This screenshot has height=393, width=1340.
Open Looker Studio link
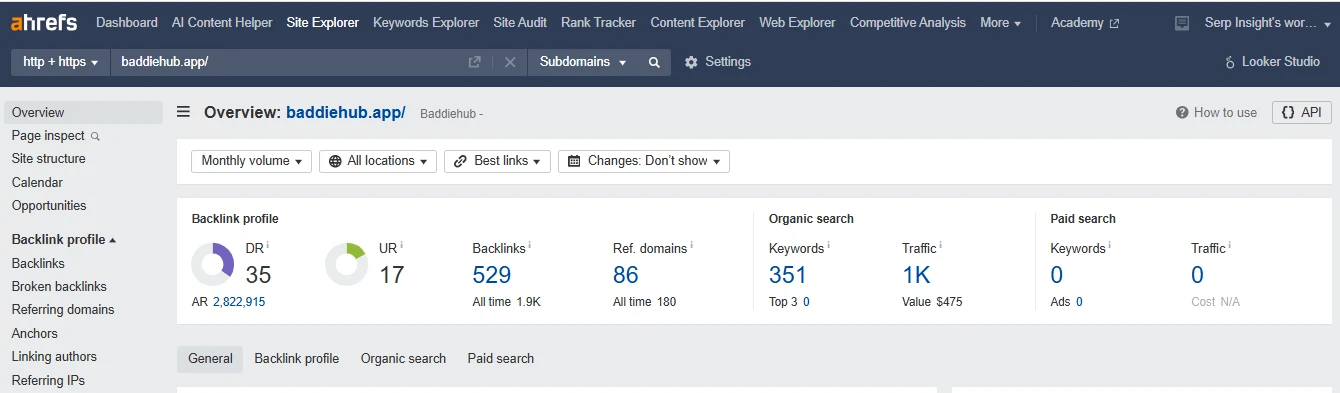point(1272,62)
